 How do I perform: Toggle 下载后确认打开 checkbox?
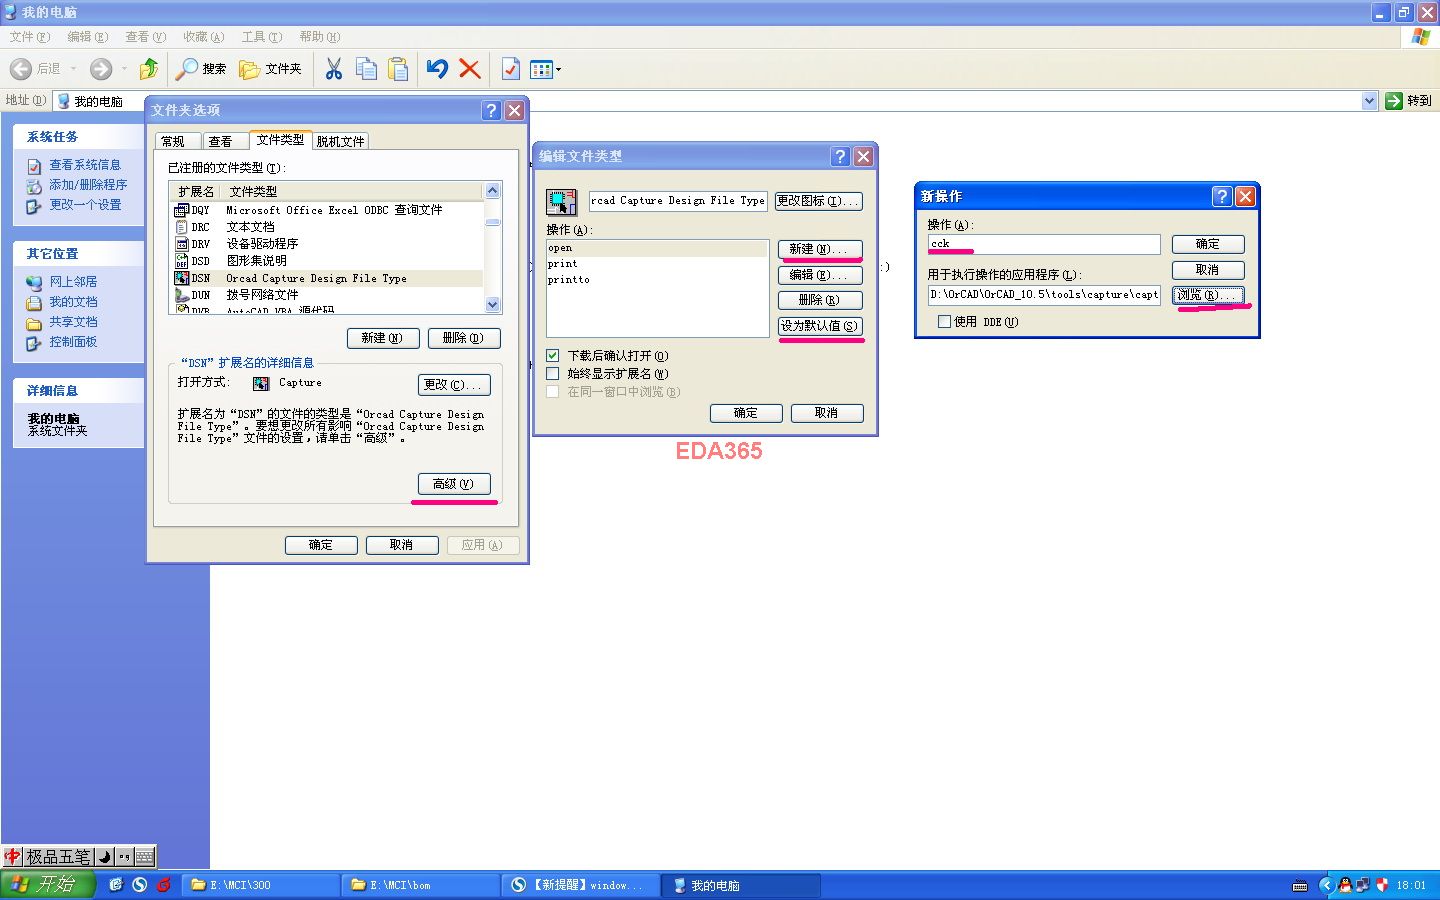(553, 356)
